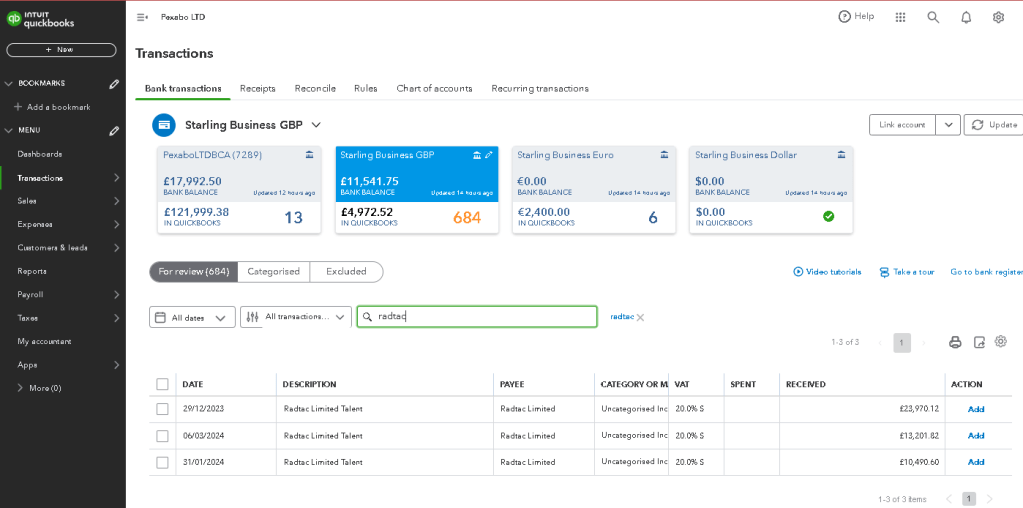Open My accountant in the sidebar

[44, 342]
